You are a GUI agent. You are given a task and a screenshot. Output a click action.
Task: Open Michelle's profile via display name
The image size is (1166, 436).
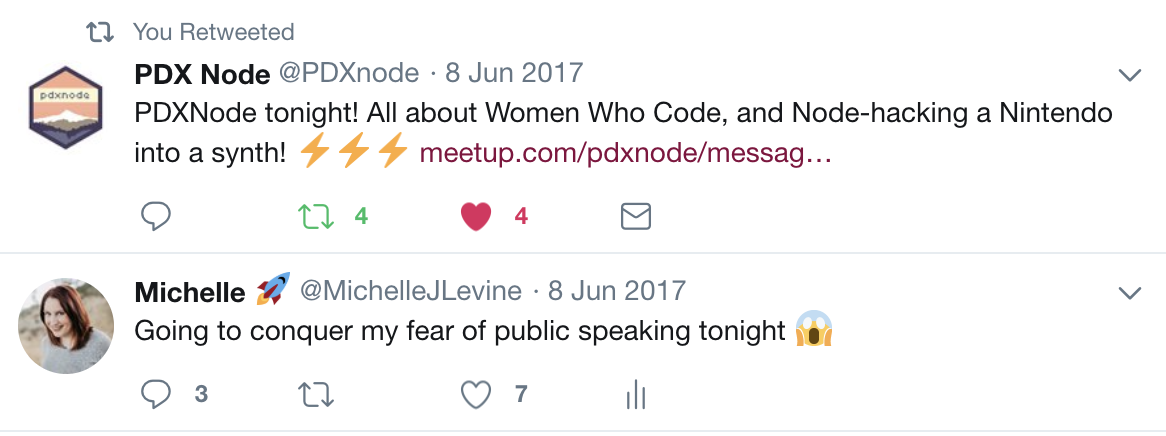[x=190, y=292]
